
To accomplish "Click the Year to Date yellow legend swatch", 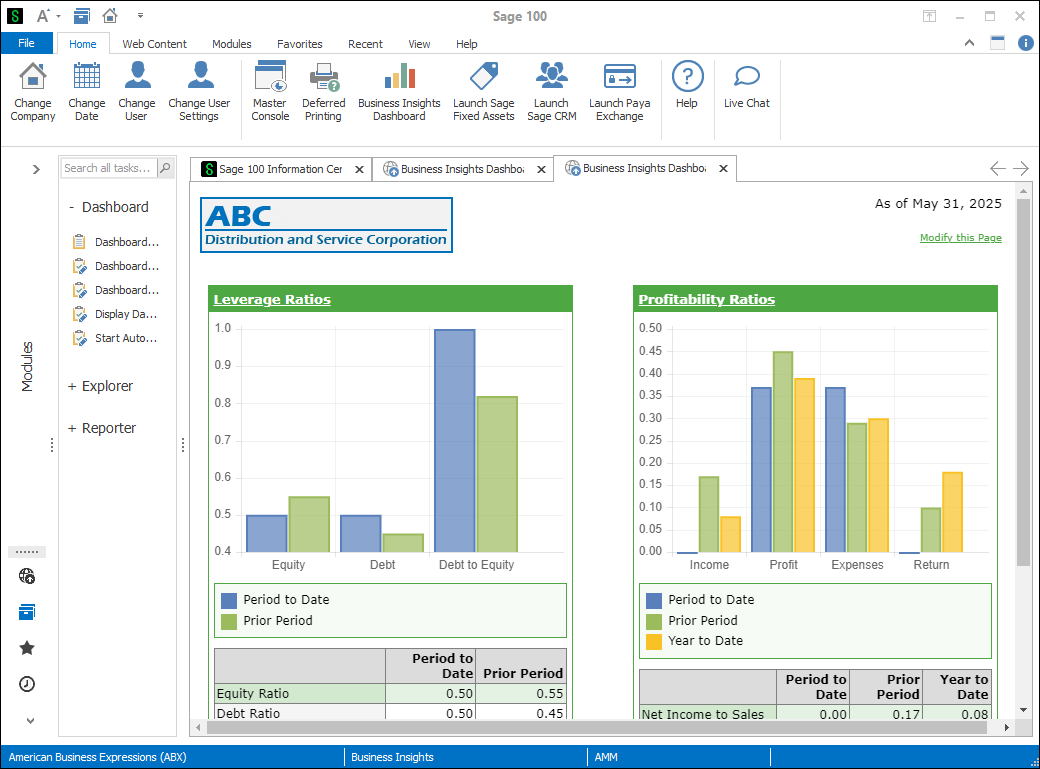I will (654, 641).
